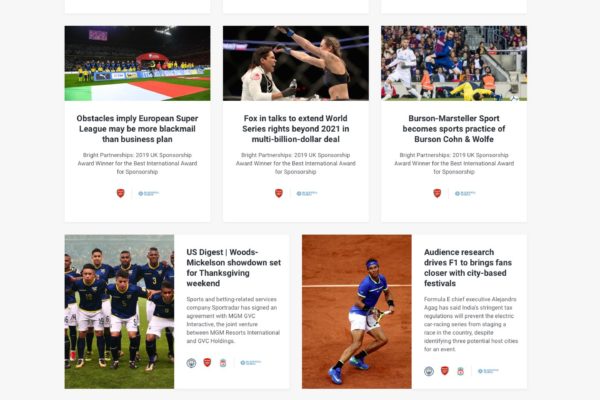Click the MMA fighters ring photo thumbnail
Screen dimensions: 600x400
(296, 63)
